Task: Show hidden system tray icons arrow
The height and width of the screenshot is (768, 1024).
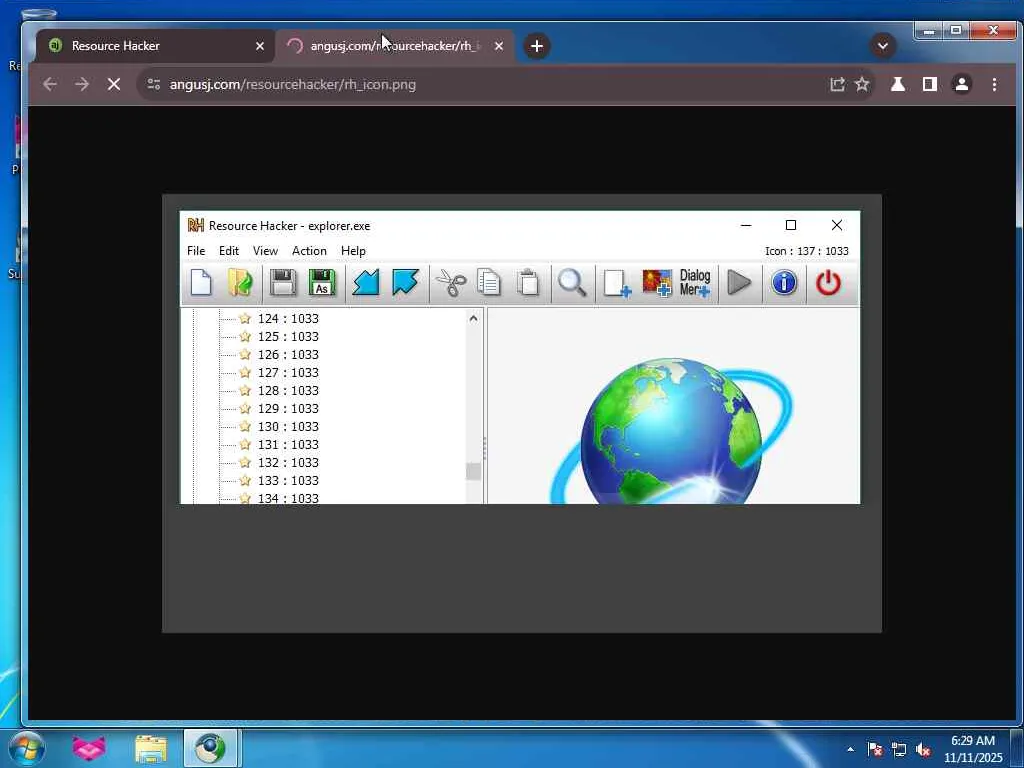Action: coord(850,749)
